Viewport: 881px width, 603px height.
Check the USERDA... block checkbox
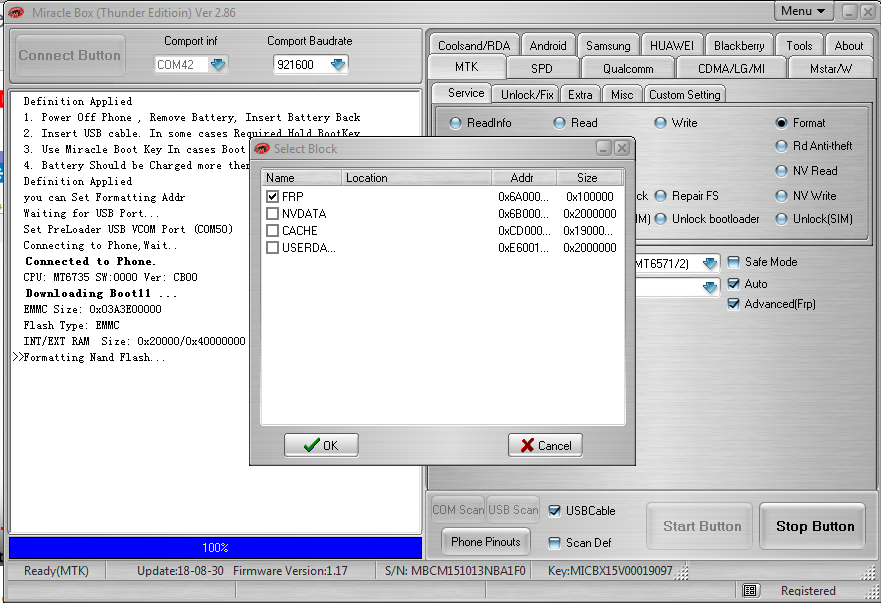(x=273, y=247)
